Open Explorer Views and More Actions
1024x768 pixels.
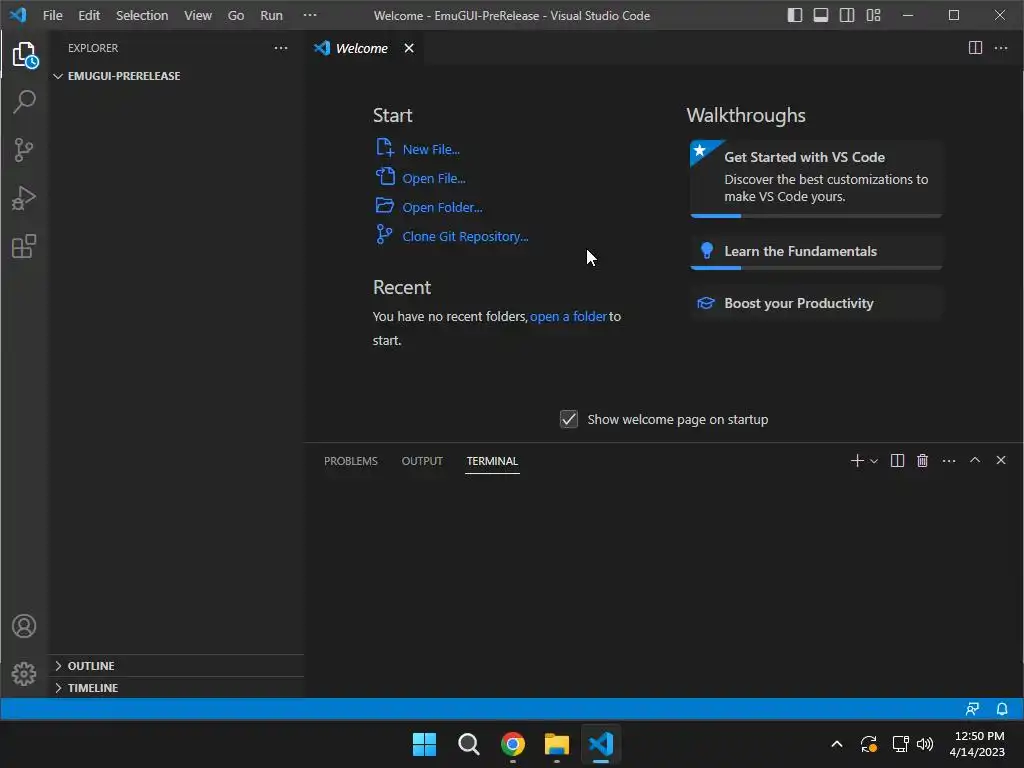(281, 48)
